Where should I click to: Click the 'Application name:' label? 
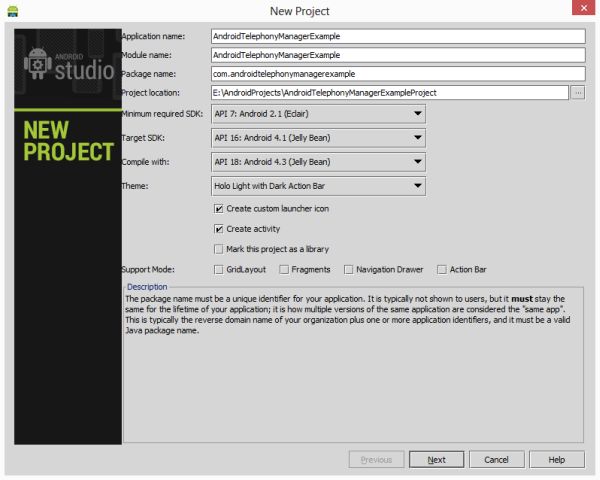[153, 36]
